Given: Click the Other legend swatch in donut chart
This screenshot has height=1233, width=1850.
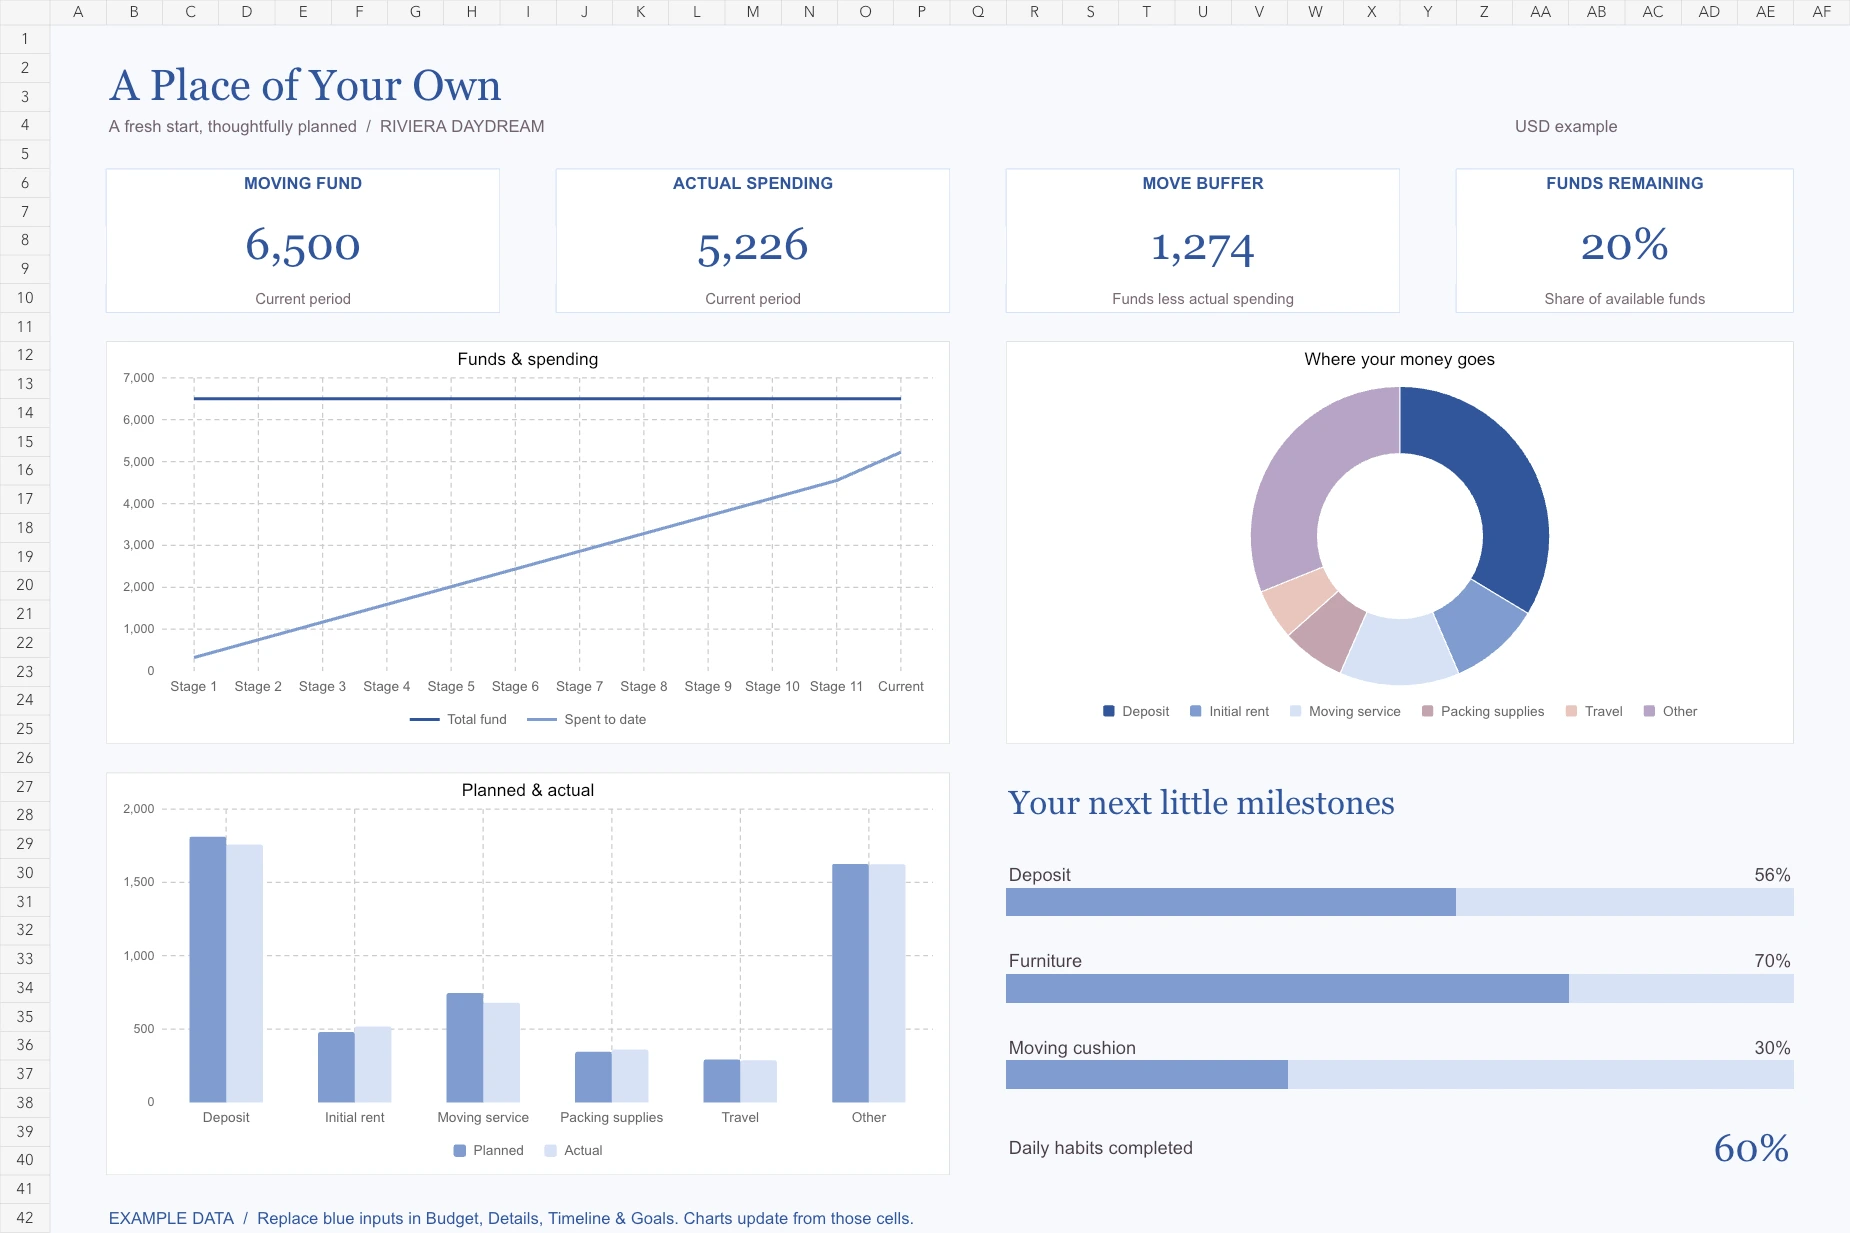Looking at the screenshot, I should [1649, 711].
